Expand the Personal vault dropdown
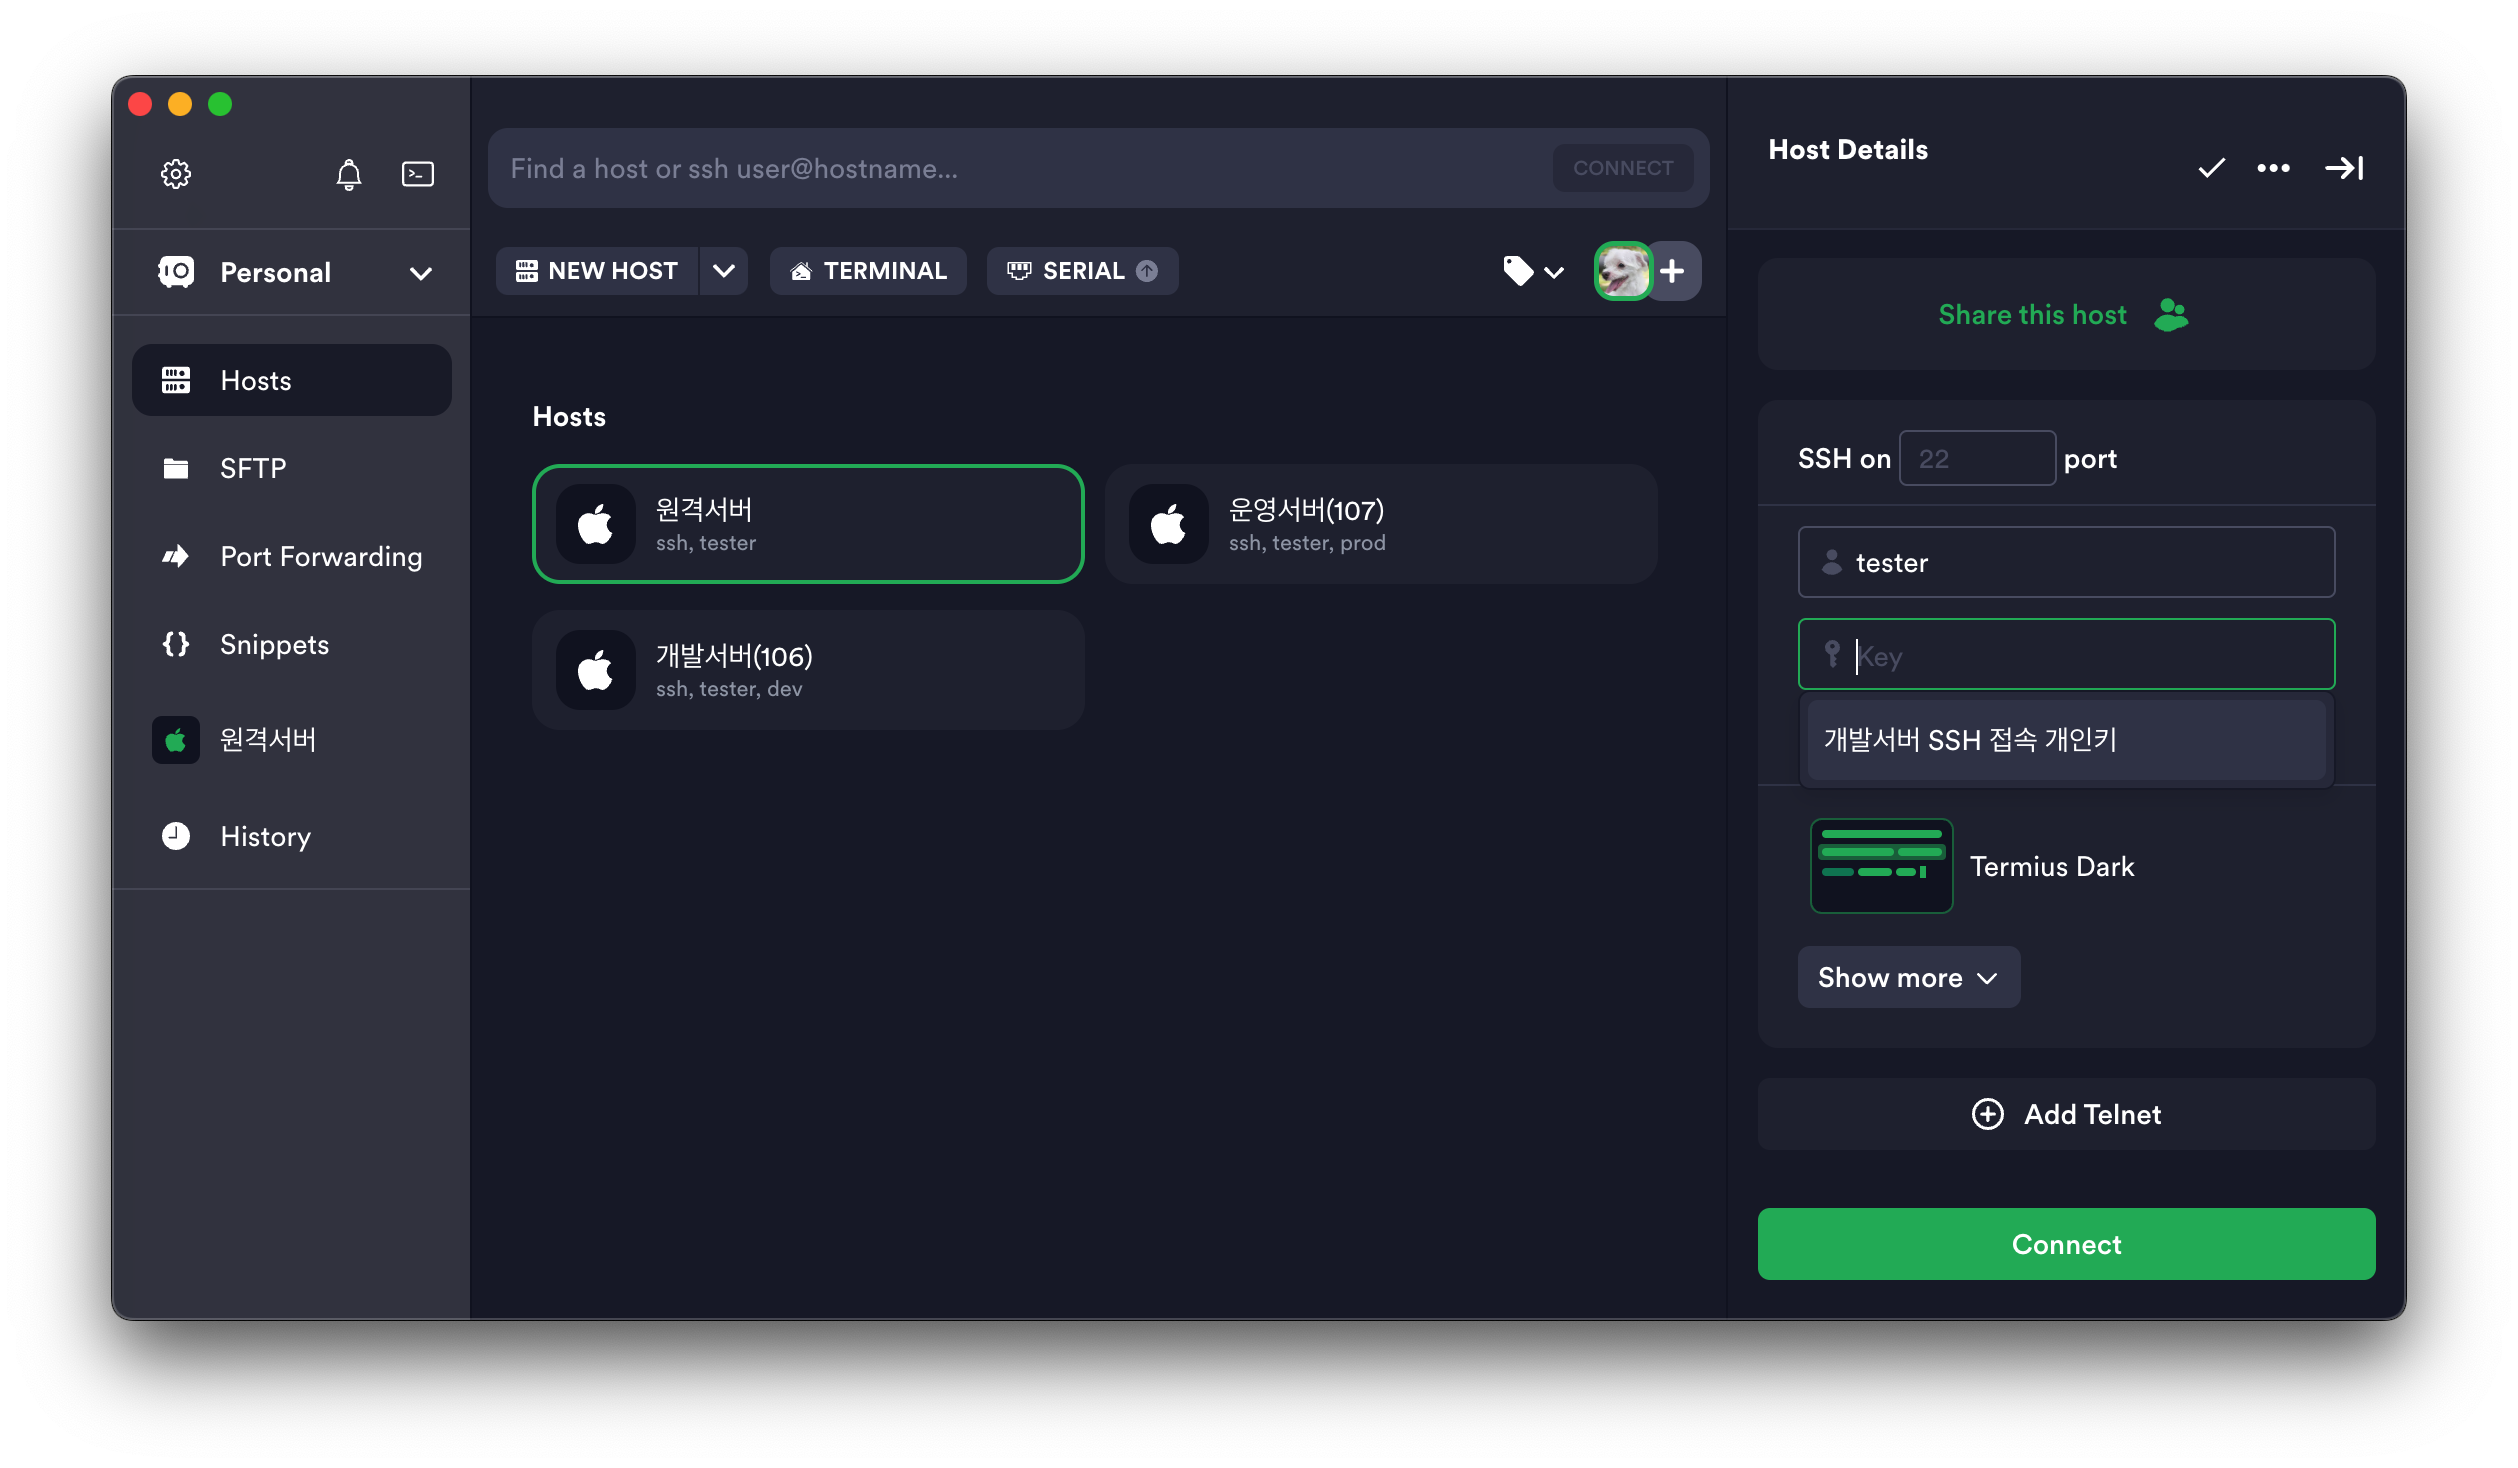The image size is (2518, 1468). (421, 273)
